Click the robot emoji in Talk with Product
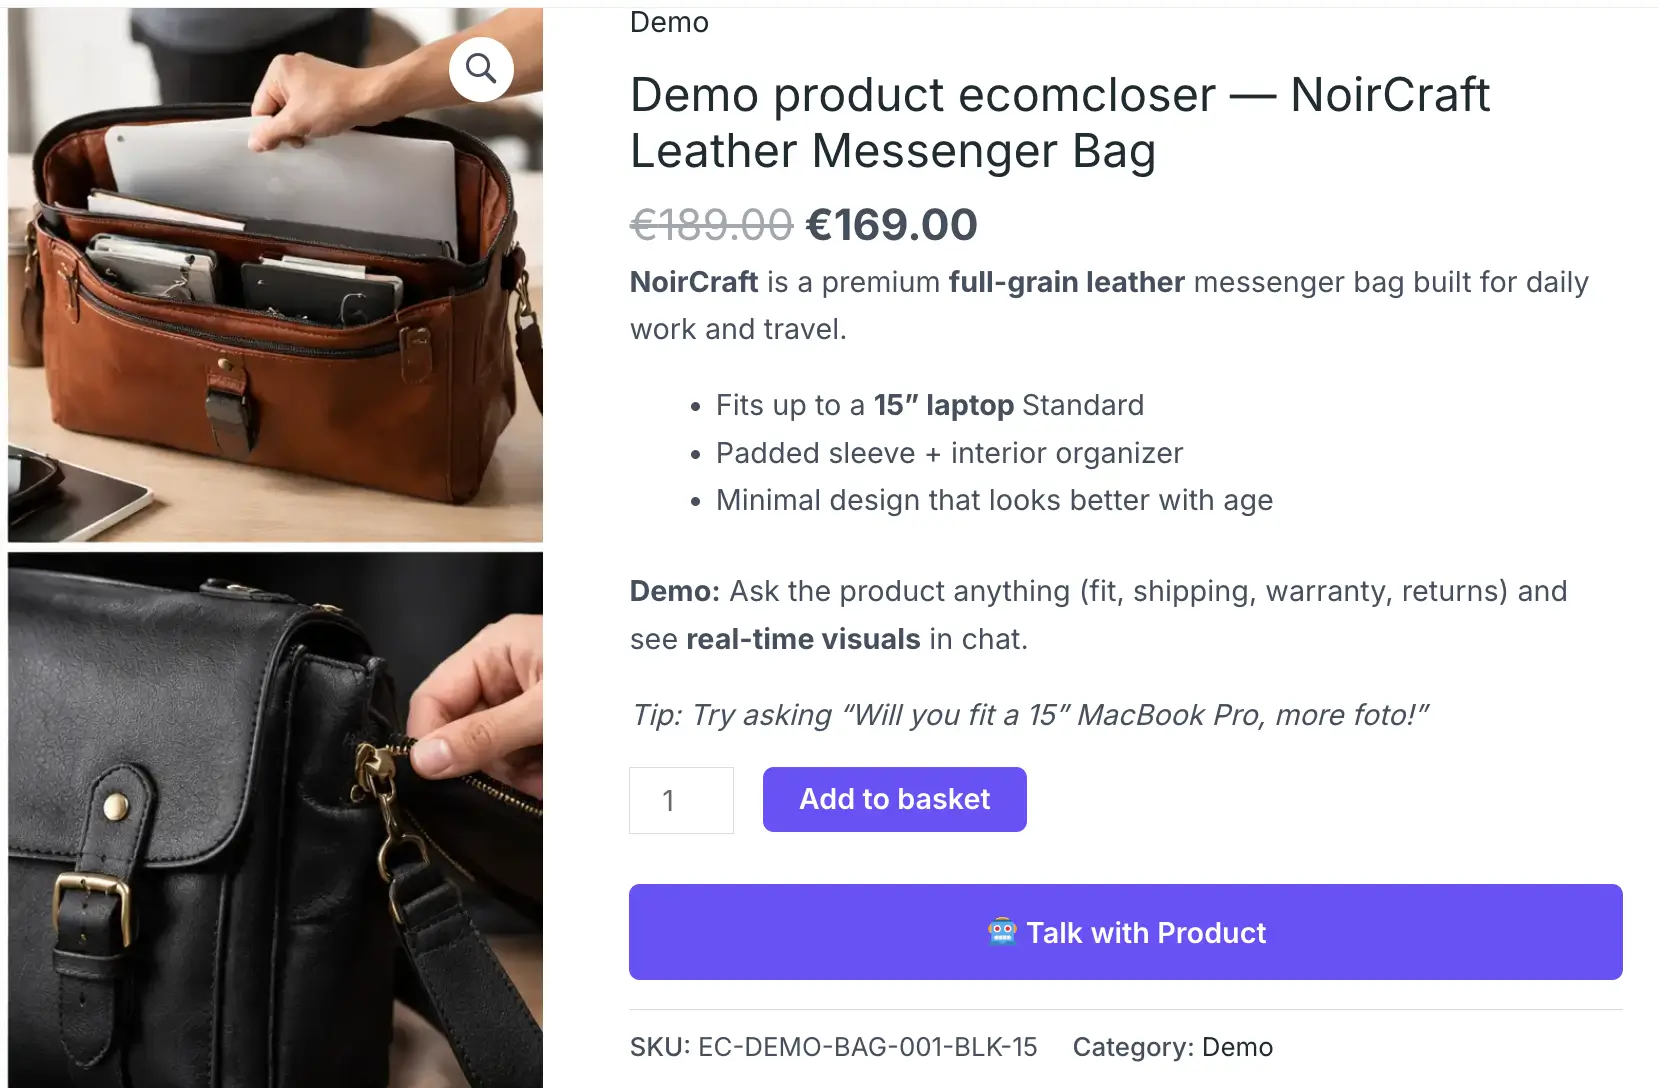This screenshot has height=1088, width=1658. pos(1004,932)
